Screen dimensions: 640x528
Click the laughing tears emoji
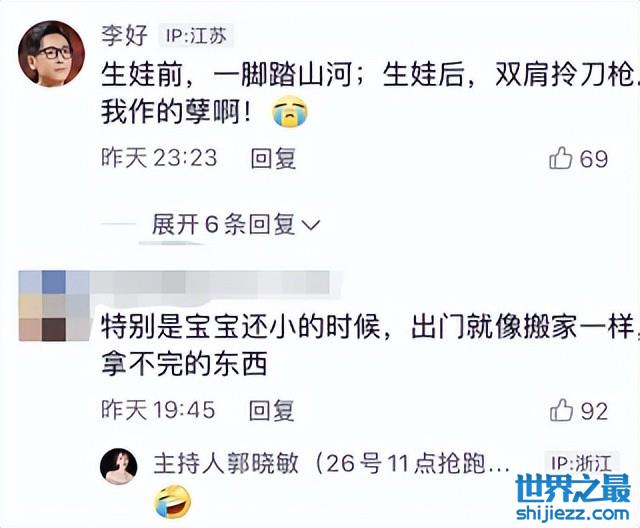tap(173, 502)
